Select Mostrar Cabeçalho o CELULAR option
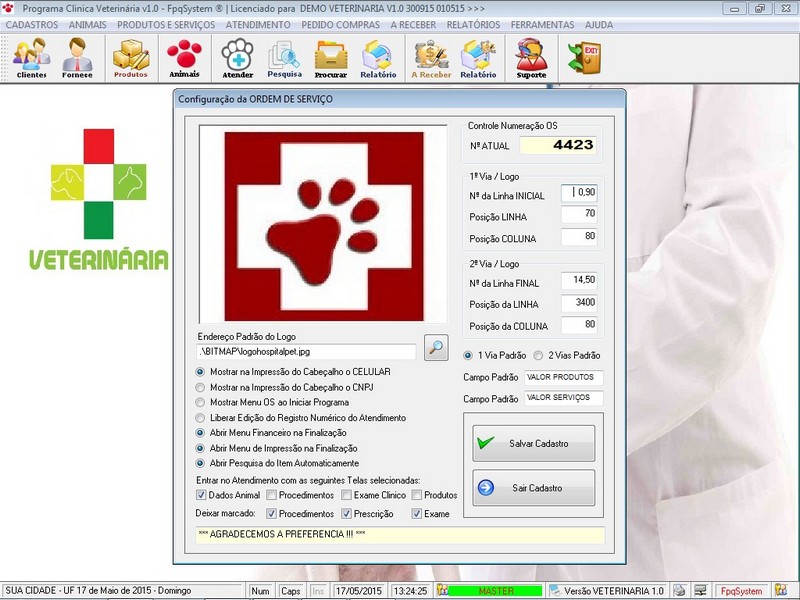Viewport: 800px width, 600px height. pos(200,372)
